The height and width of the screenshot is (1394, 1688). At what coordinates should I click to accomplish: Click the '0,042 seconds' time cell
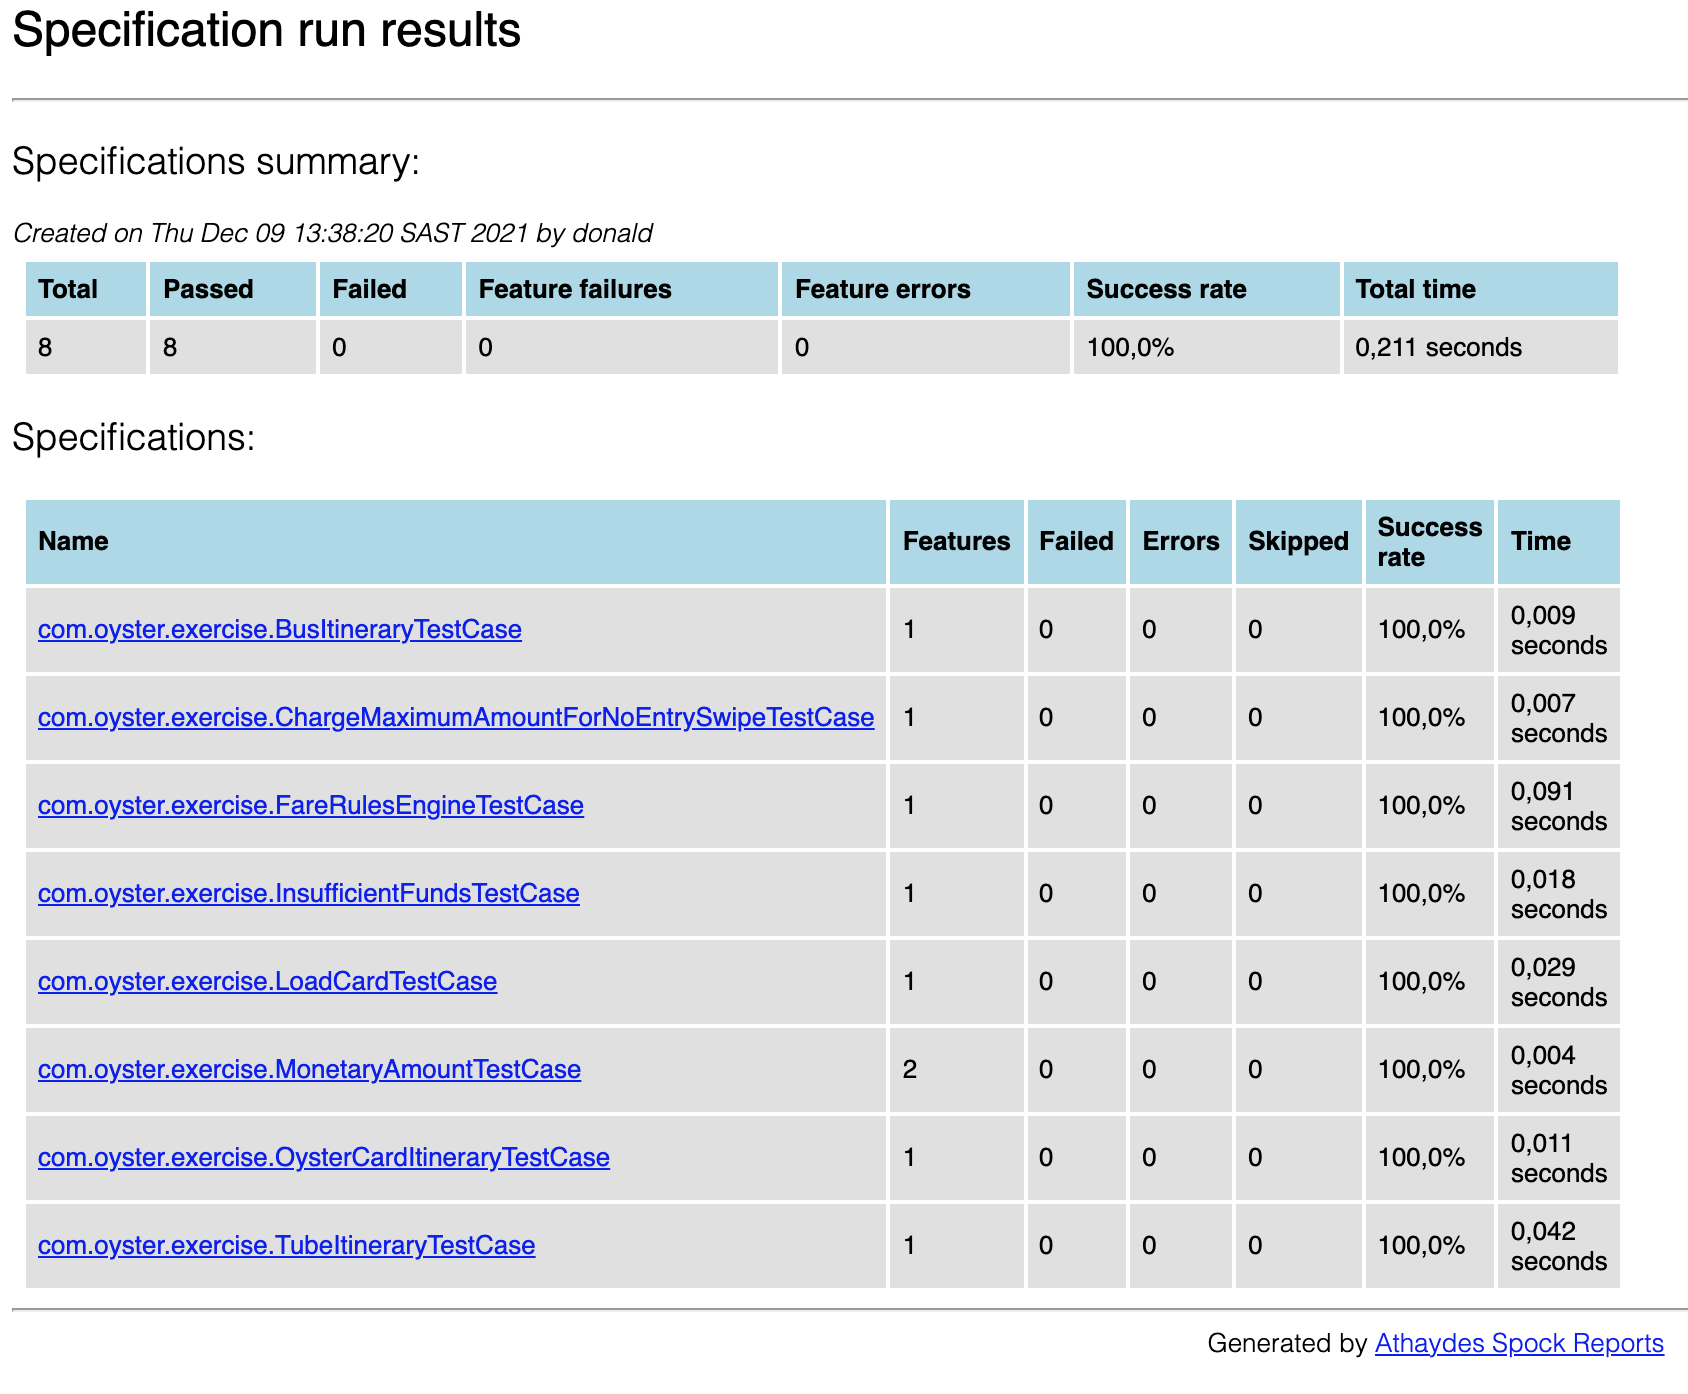click(x=1559, y=1246)
